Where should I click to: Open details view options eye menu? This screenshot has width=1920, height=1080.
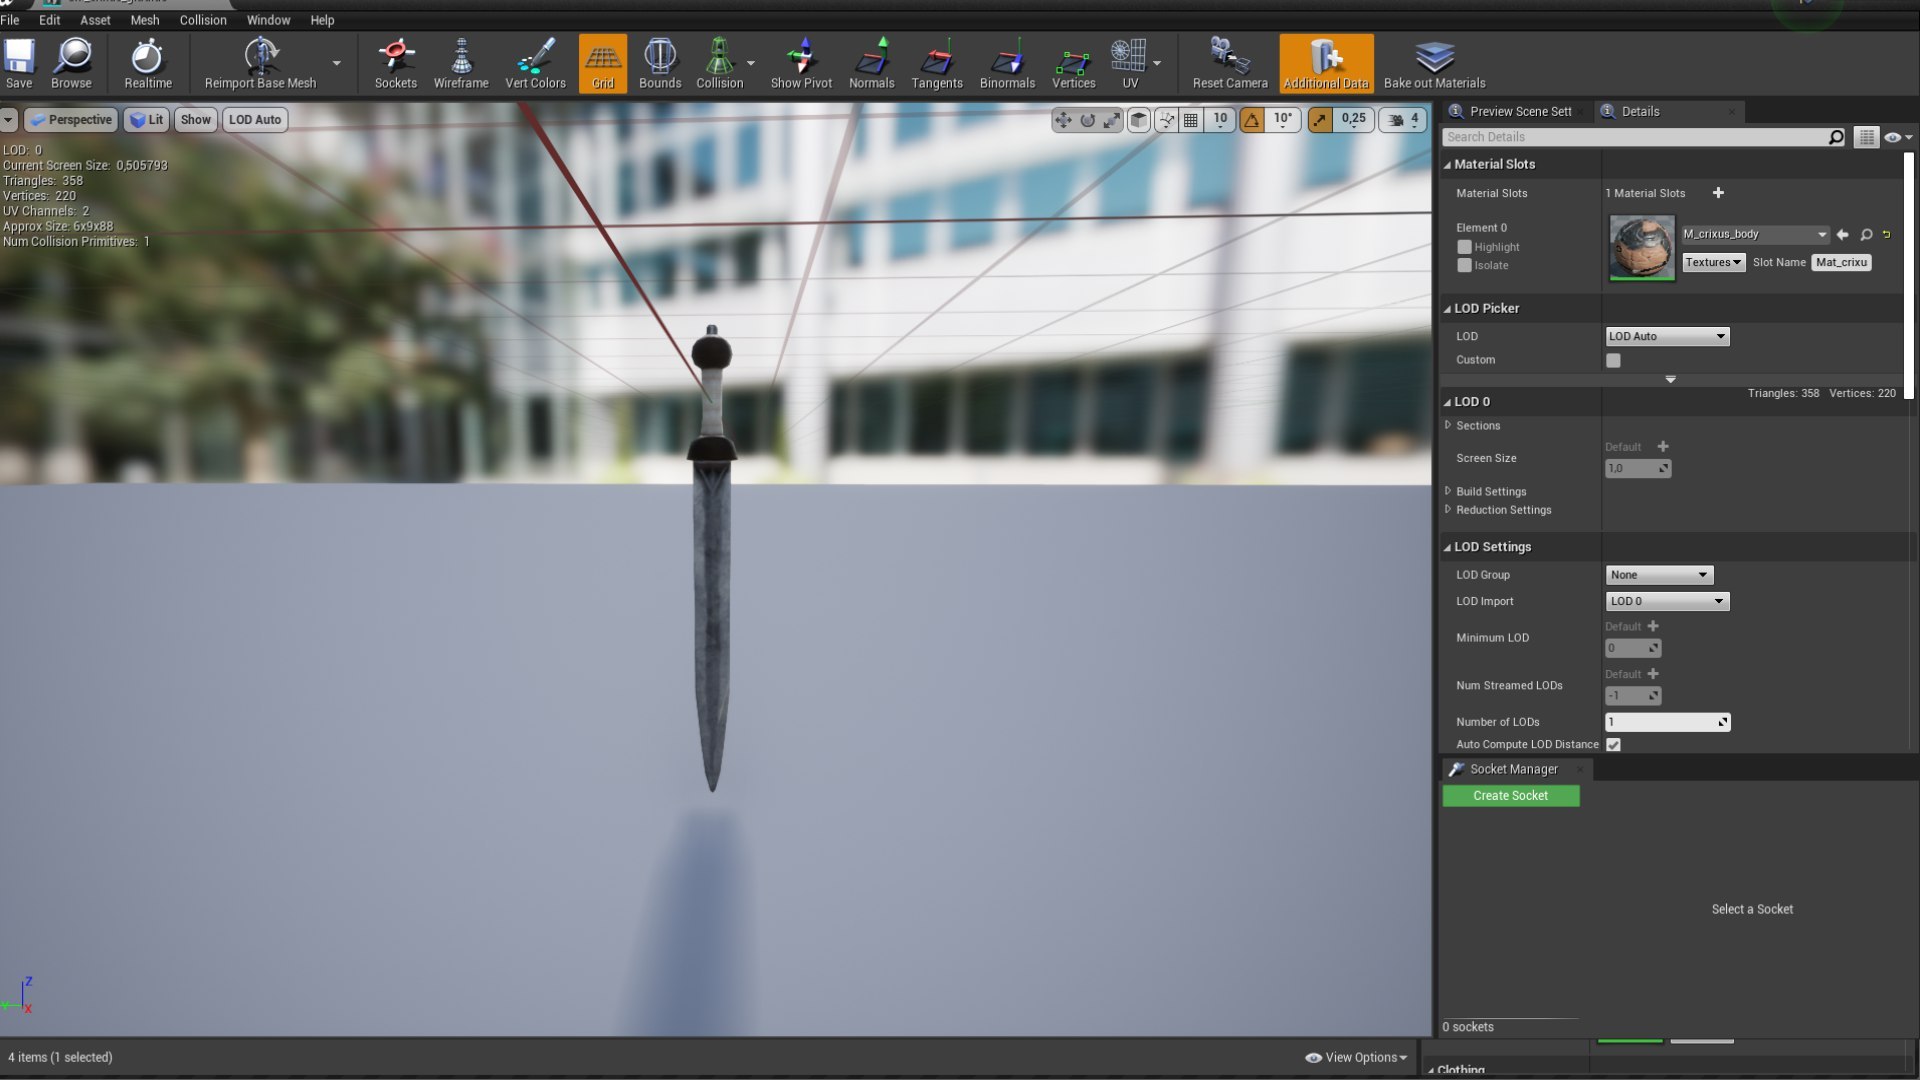[x=1898, y=137]
